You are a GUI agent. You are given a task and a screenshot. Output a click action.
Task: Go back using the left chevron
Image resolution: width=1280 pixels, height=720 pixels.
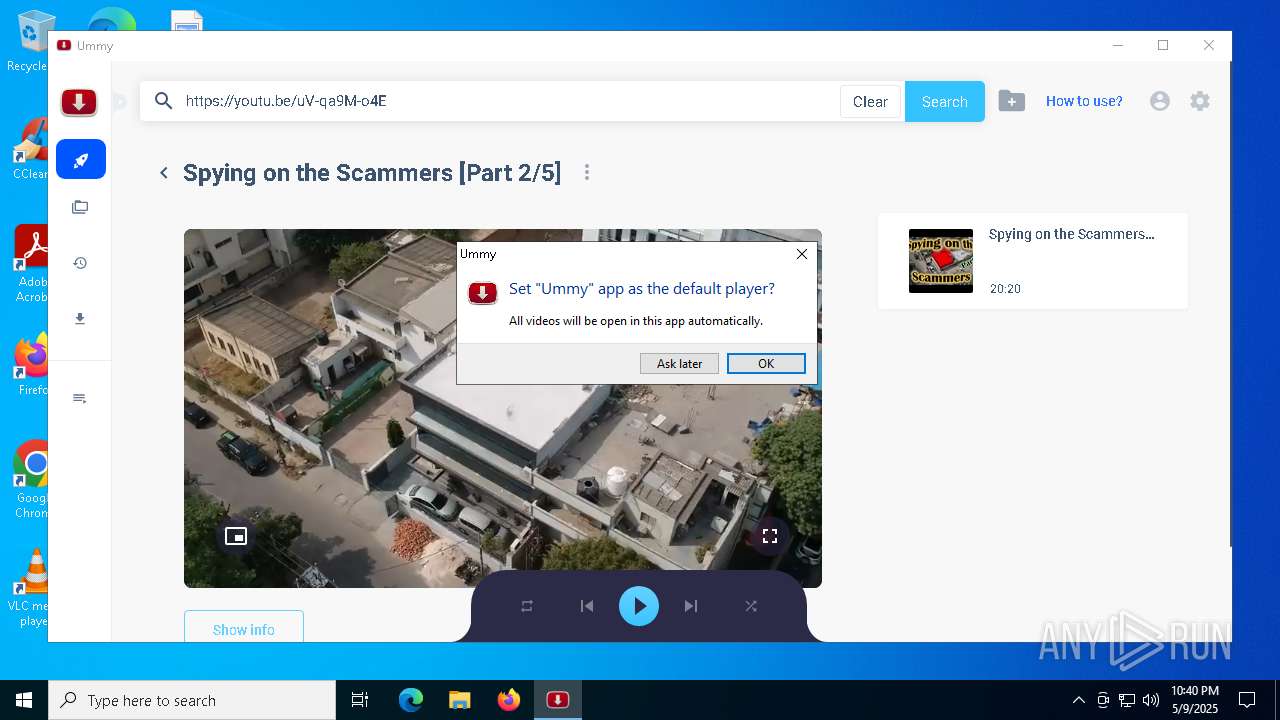click(164, 173)
